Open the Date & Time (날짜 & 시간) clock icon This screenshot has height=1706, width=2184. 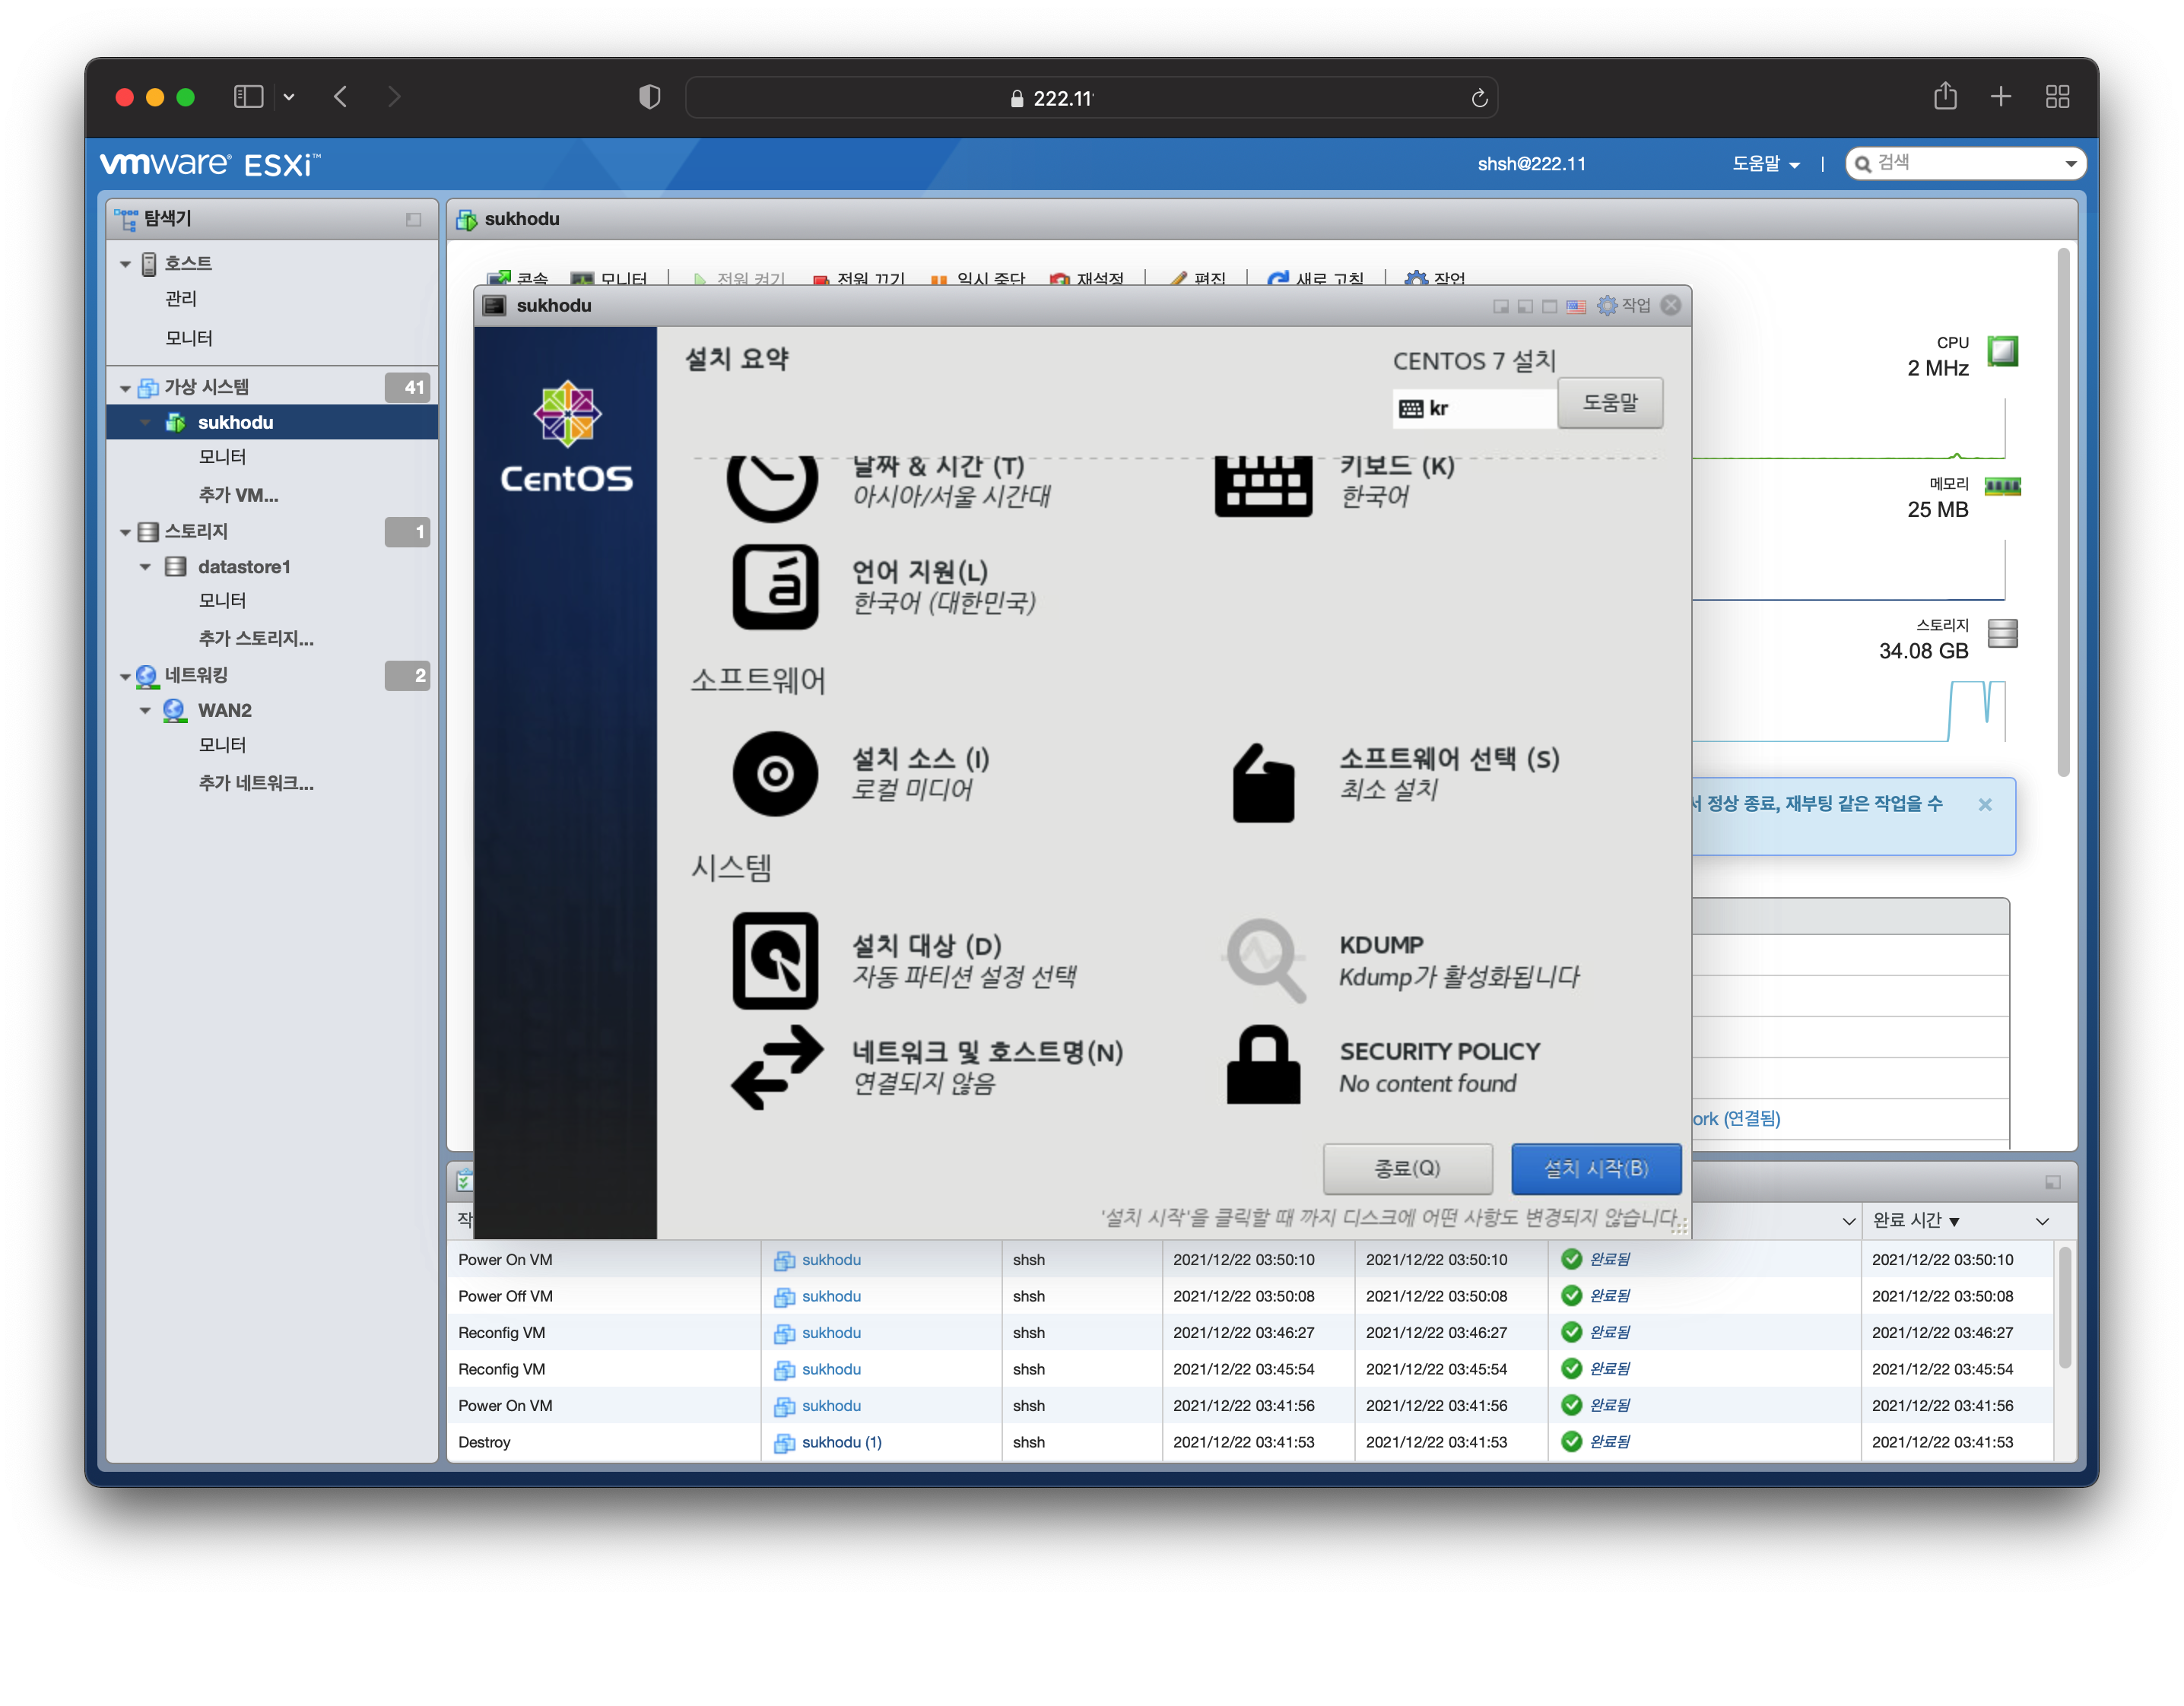point(772,485)
